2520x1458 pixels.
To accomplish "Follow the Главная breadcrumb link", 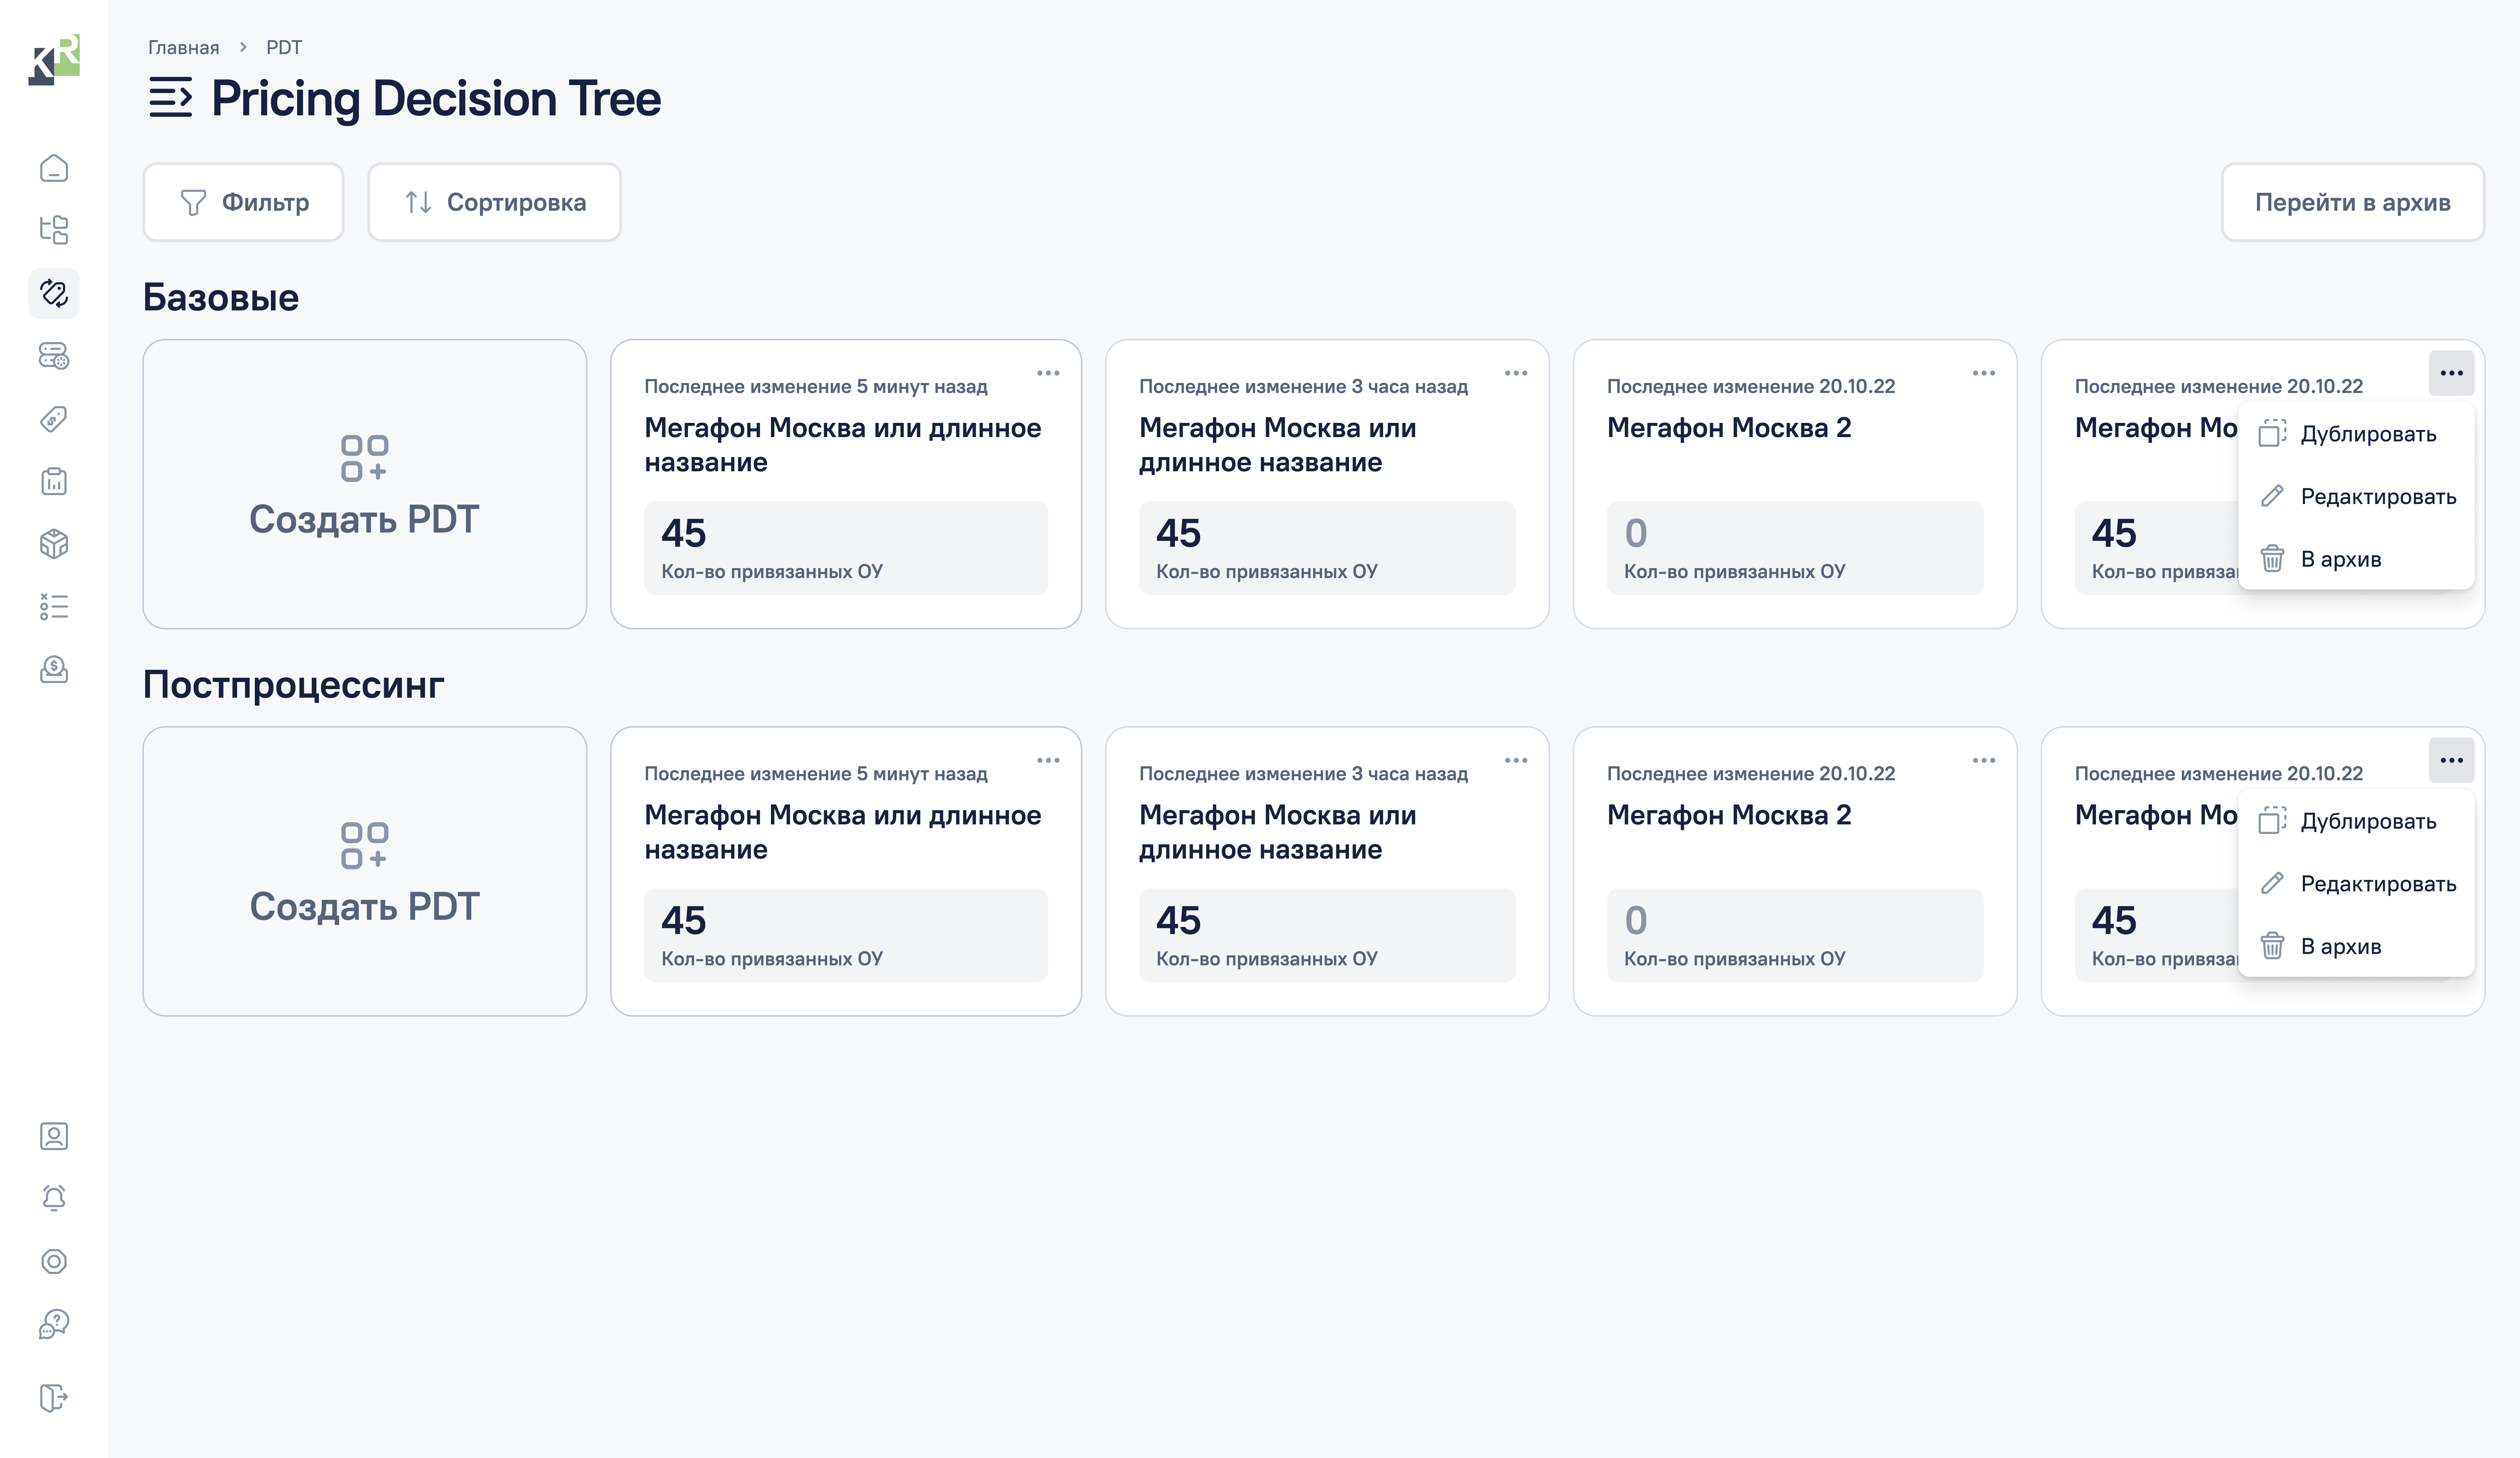I will point(183,47).
